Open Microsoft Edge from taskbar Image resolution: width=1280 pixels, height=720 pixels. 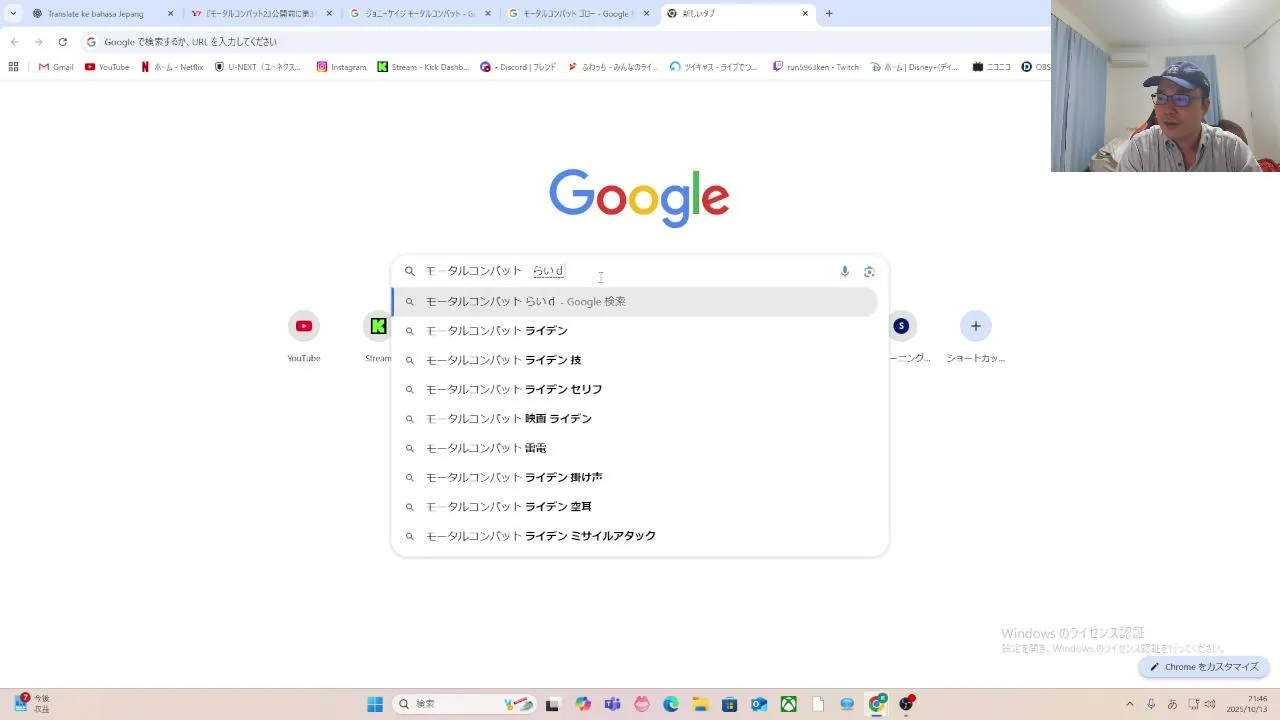tap(671, 704)
